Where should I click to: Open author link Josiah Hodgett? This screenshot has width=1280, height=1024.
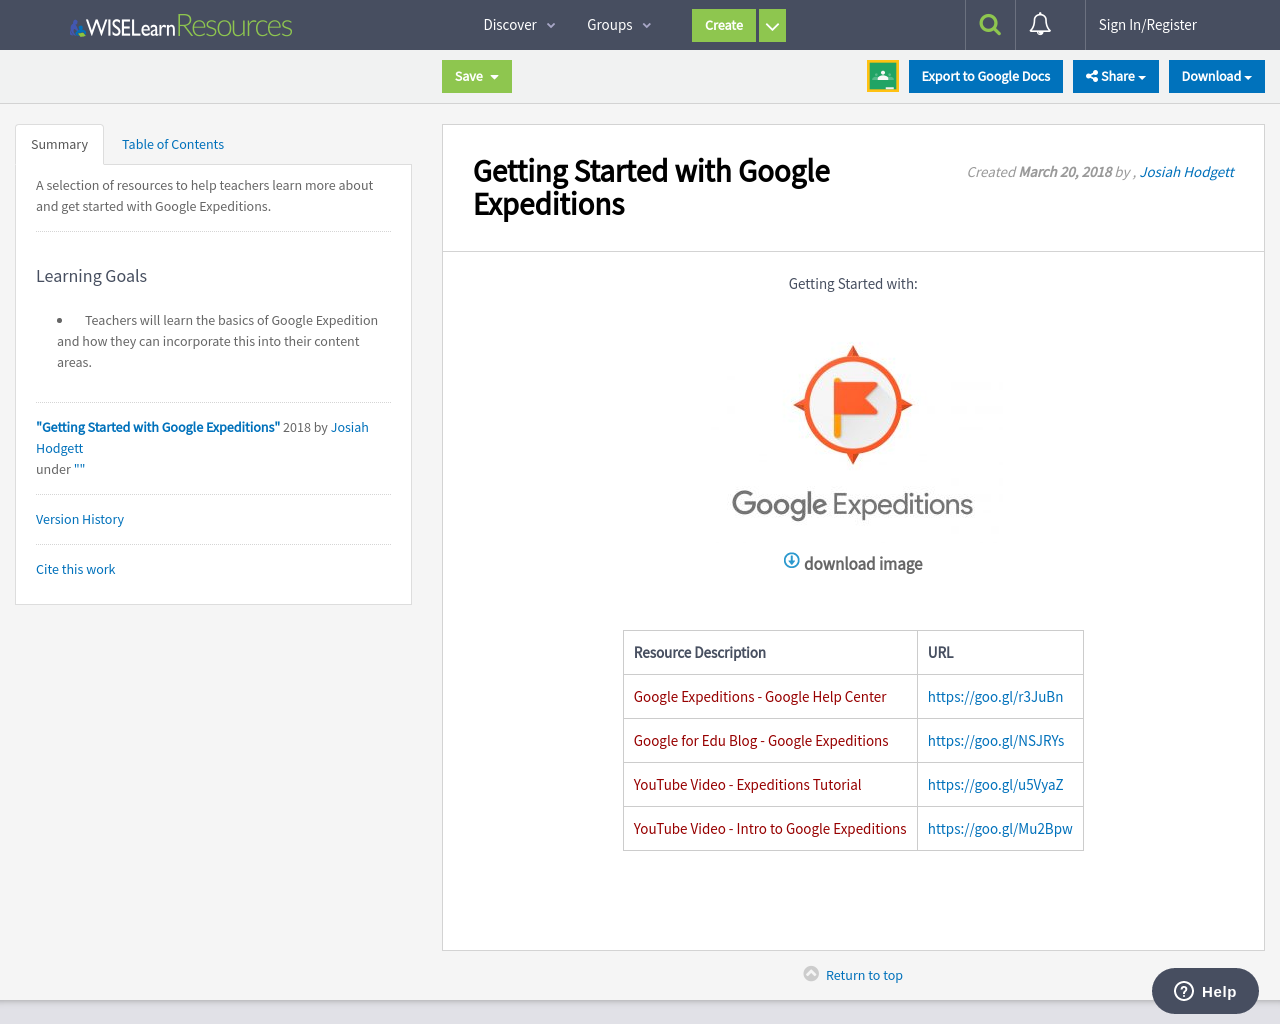[x=1186, y=171]
